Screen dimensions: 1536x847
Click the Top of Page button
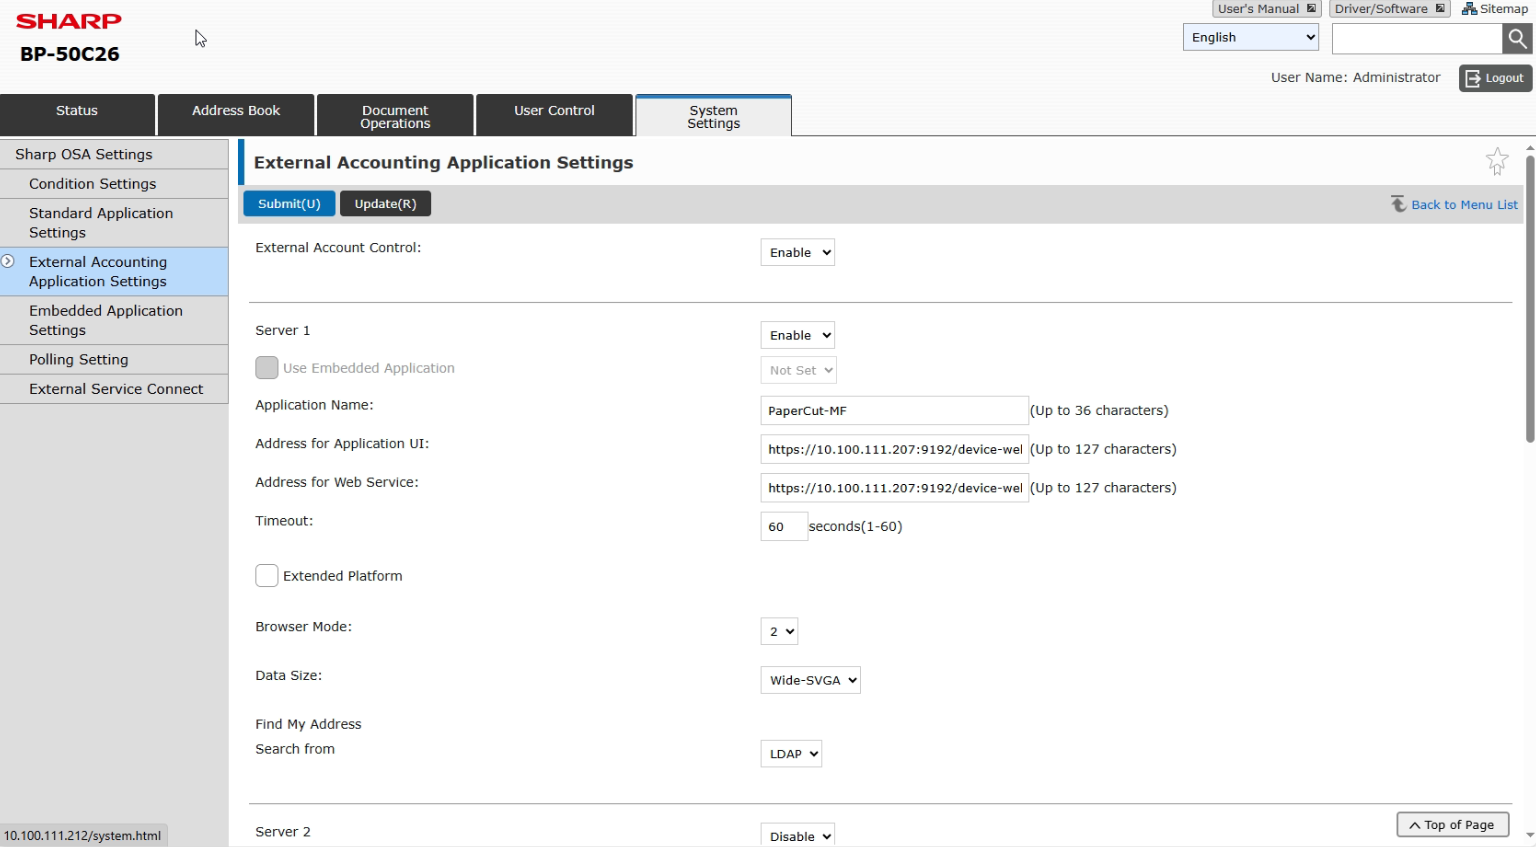click(x=1452, y=825)
